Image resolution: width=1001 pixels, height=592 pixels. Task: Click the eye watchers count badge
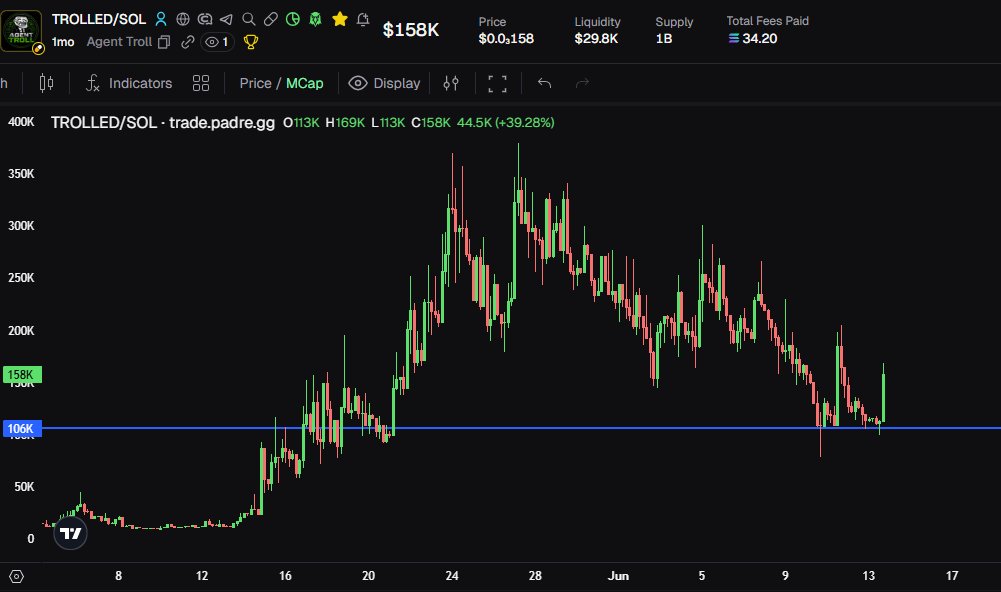[x=217, y=42]
